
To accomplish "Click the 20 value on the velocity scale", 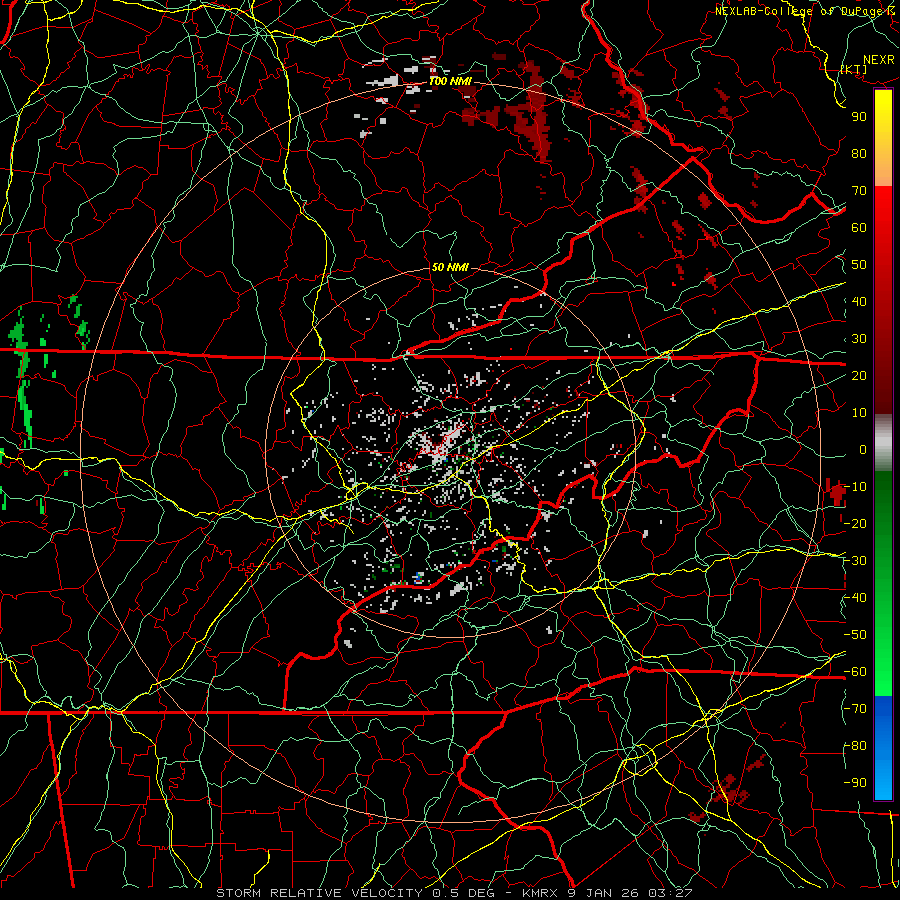I will 859,376.
